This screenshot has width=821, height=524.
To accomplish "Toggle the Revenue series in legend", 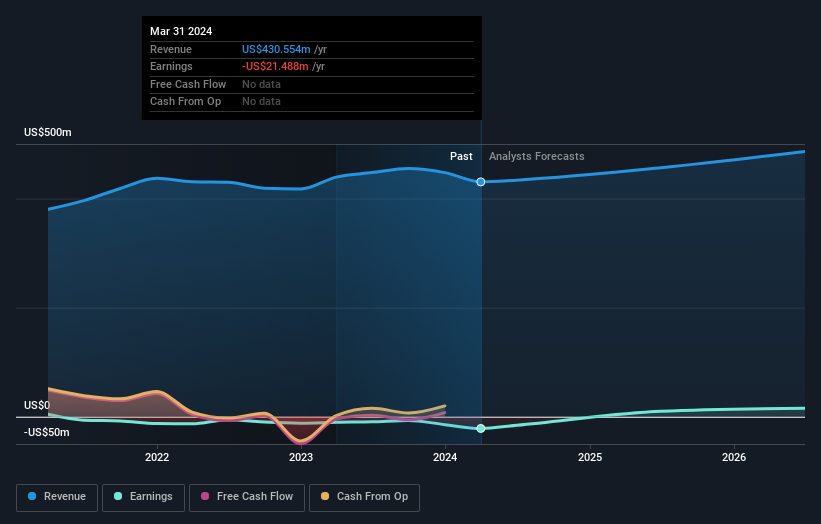I will point(57,497).
